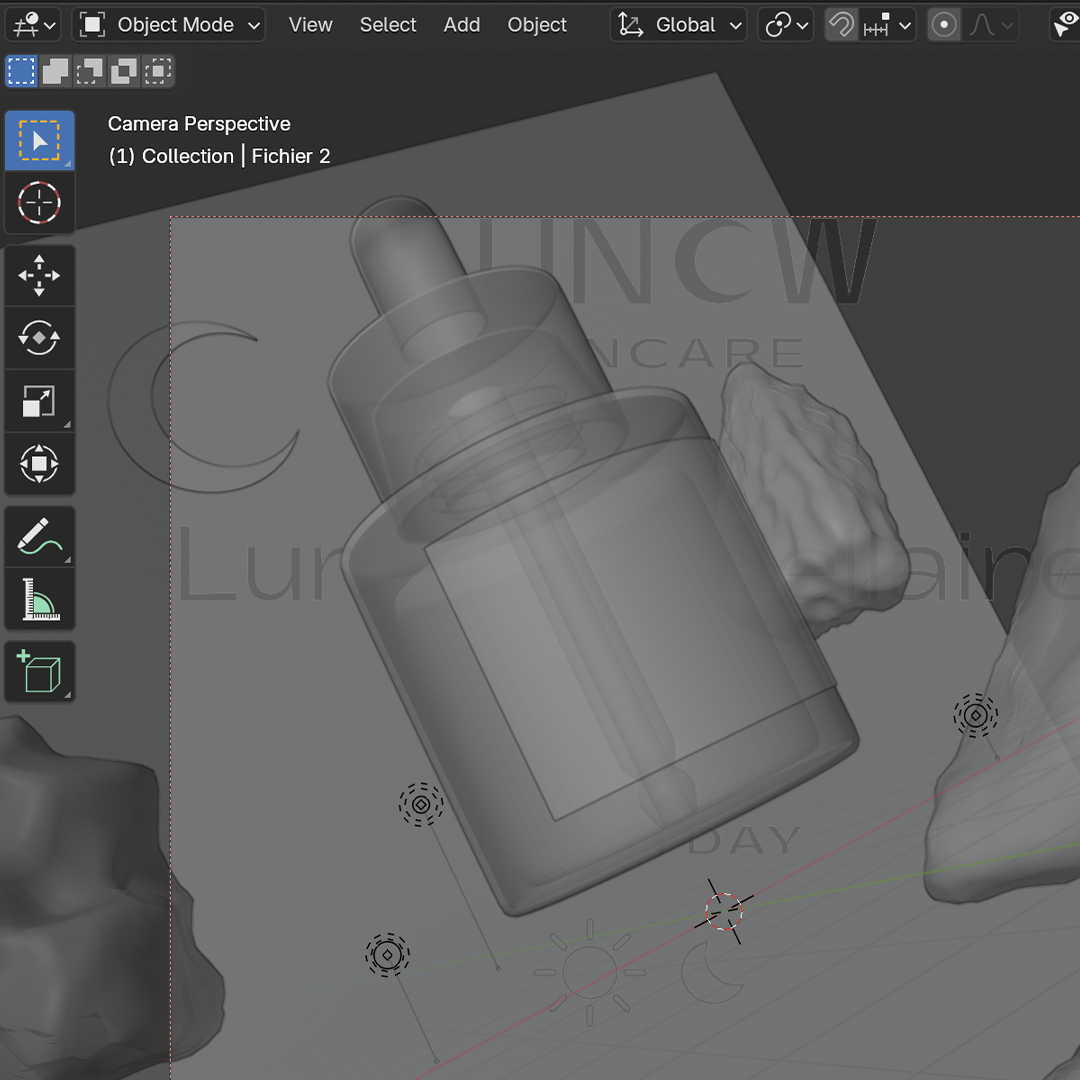Open the Object Mode dropdown
Viewport: 1080px width, 1080px height.
pyautogui.click(x=169, y=25)
